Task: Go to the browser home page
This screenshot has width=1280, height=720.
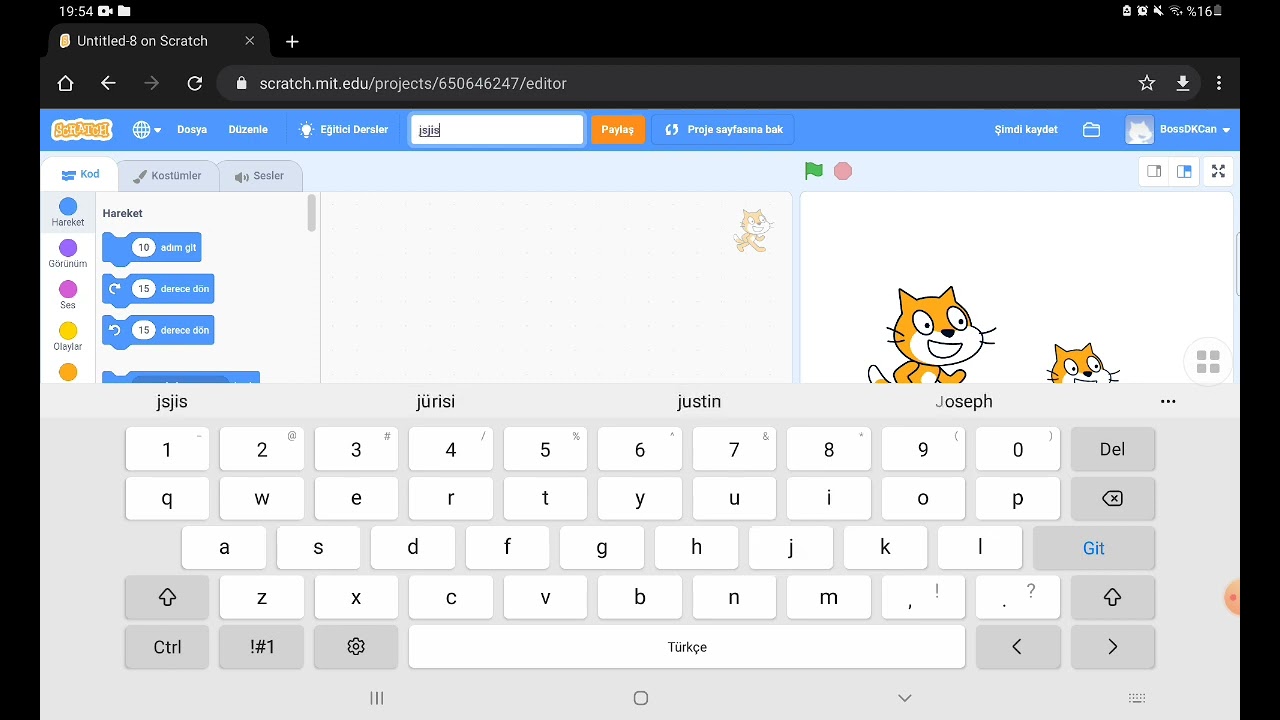Action: tap(66, 83)
